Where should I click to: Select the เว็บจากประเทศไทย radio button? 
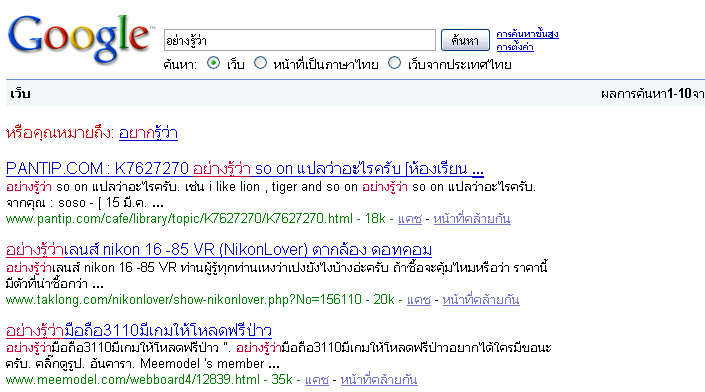coord(394,63)
